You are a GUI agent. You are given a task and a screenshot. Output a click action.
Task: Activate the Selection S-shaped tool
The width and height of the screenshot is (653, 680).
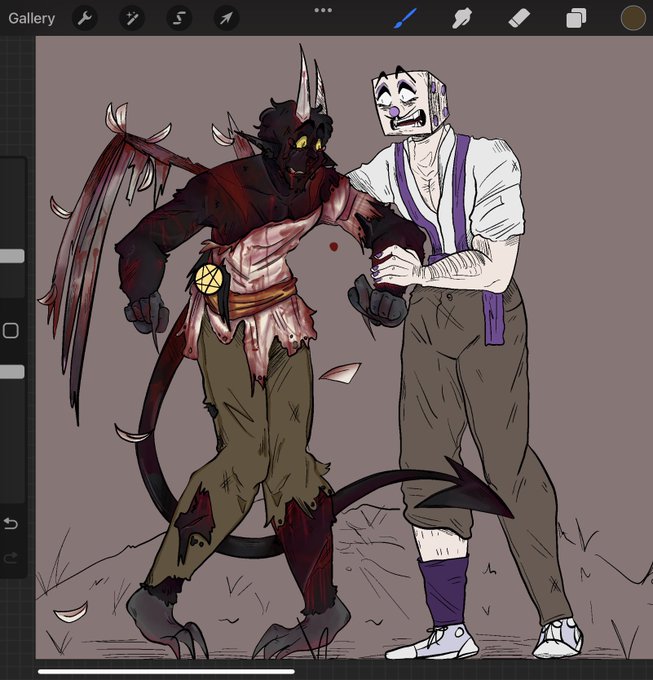179,18
